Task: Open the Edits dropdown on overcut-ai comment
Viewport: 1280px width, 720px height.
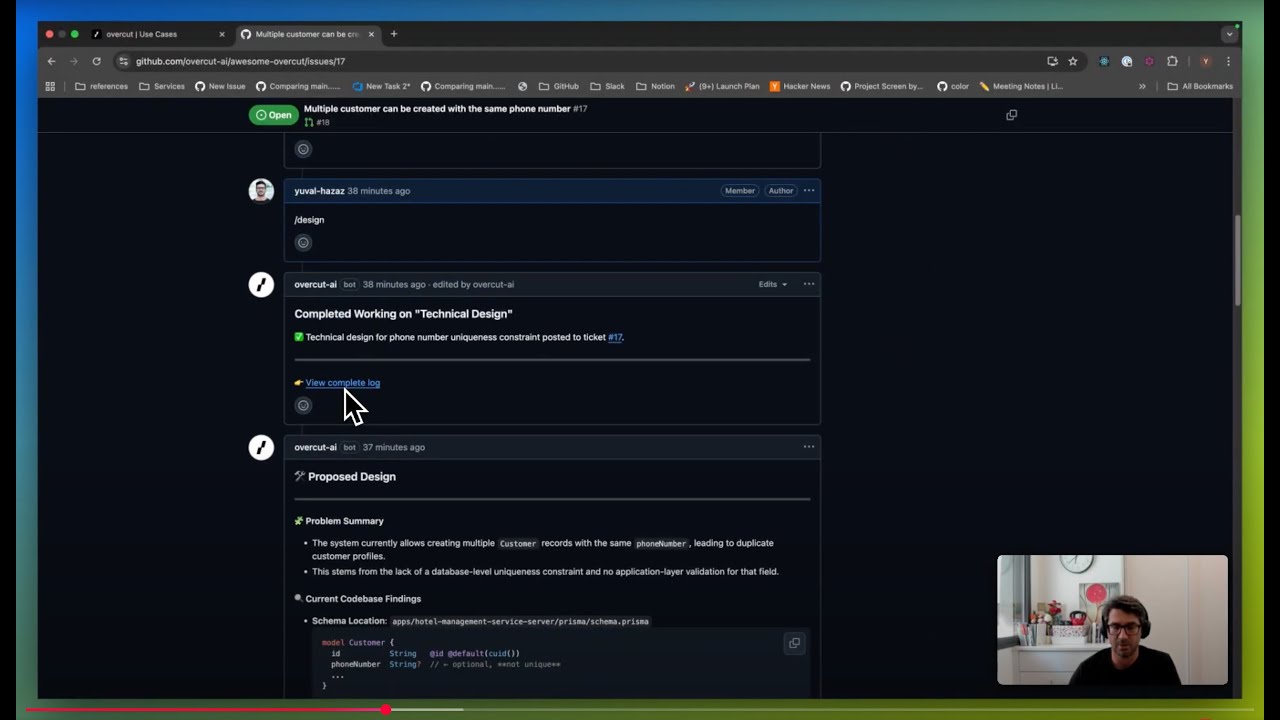Action: (x=770, y=284)
